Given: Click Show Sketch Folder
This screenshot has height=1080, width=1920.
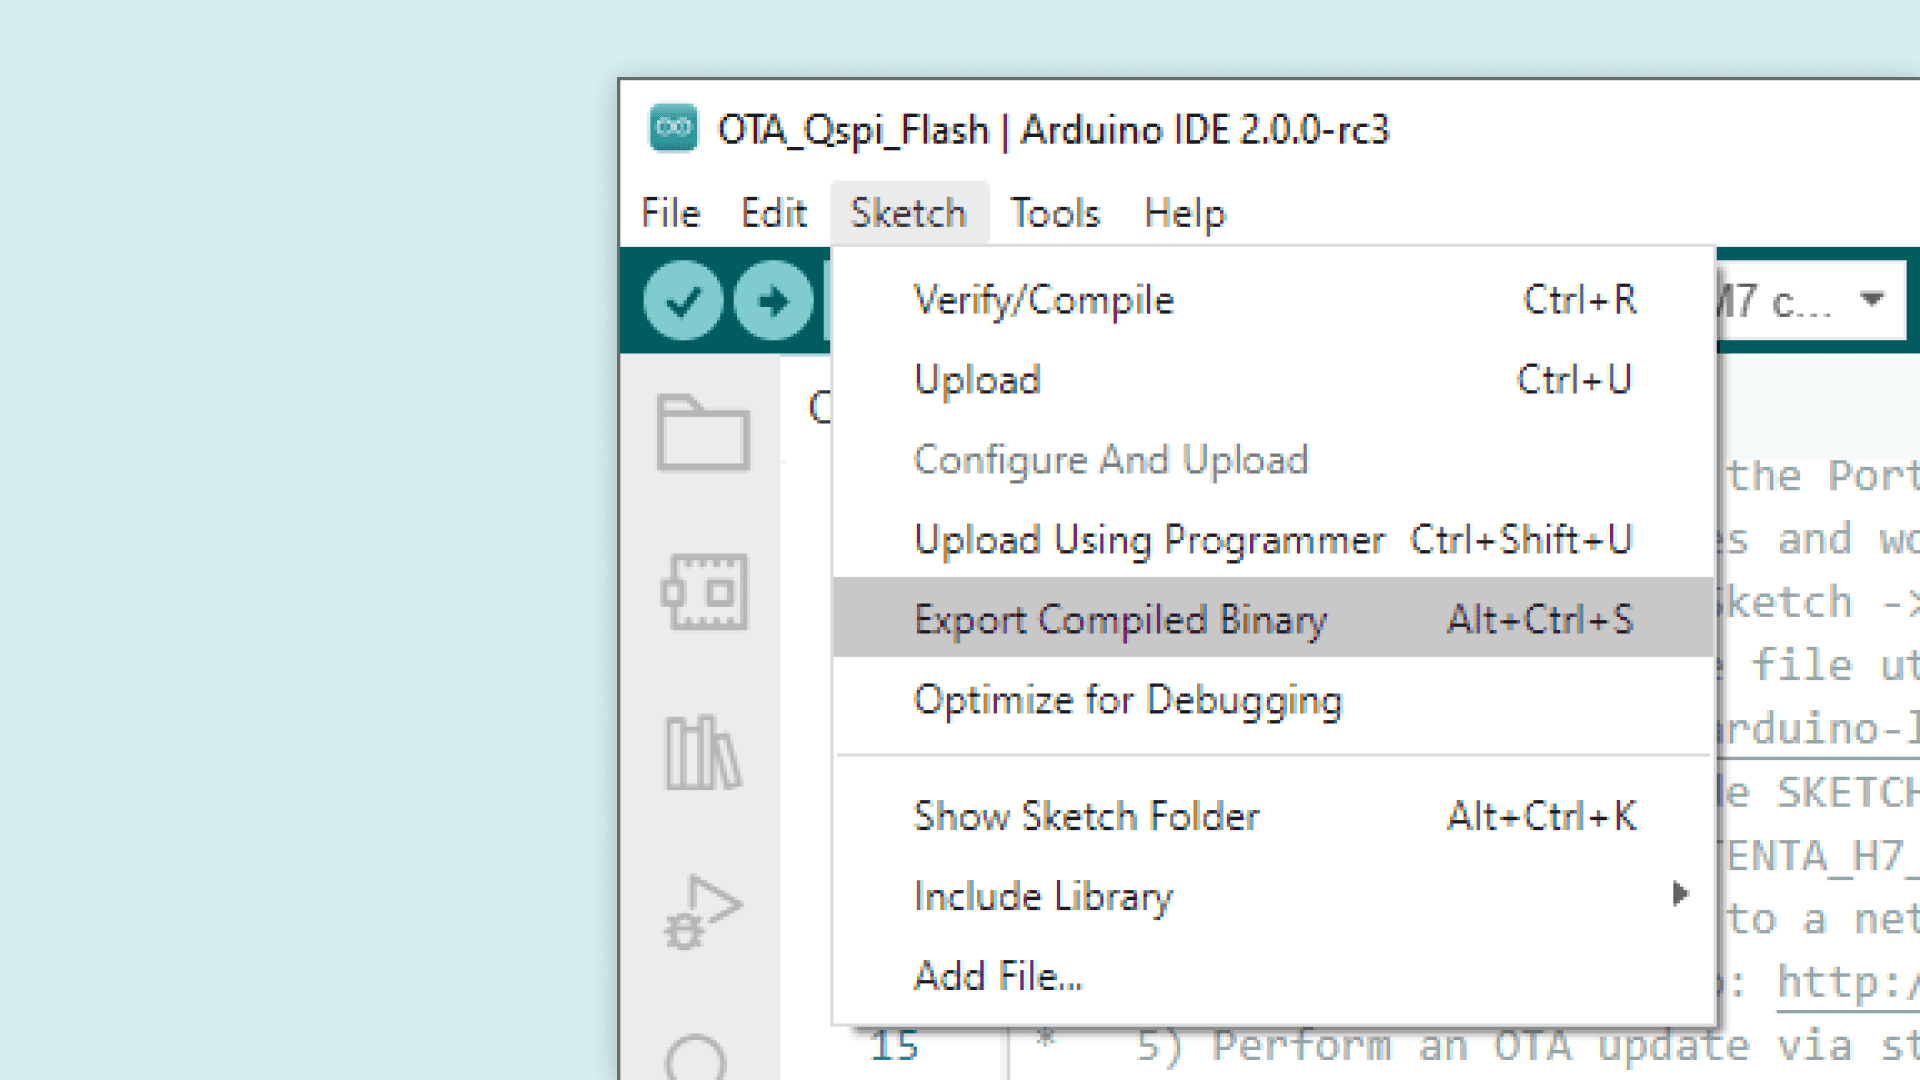Looking at the screenshot, I should pyautogui.click(x=1086, y=816).
